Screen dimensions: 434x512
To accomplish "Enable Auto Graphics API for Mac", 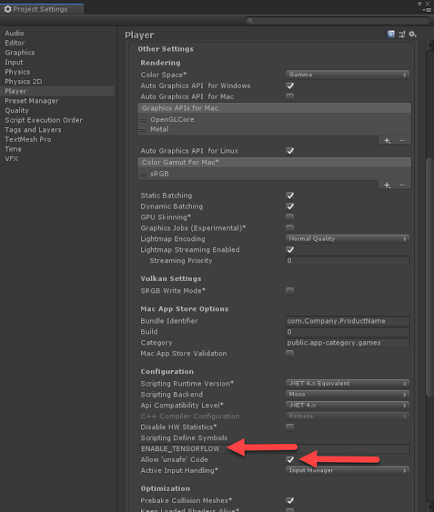I will tap(290, 96).
